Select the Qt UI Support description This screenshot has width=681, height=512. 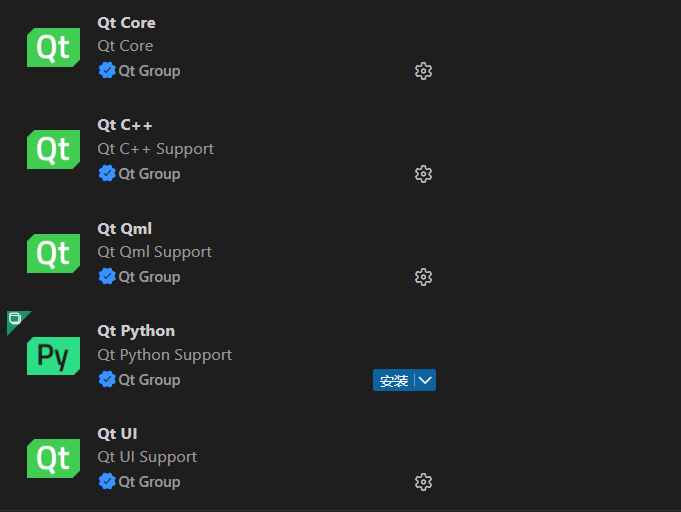click(147, 457)
